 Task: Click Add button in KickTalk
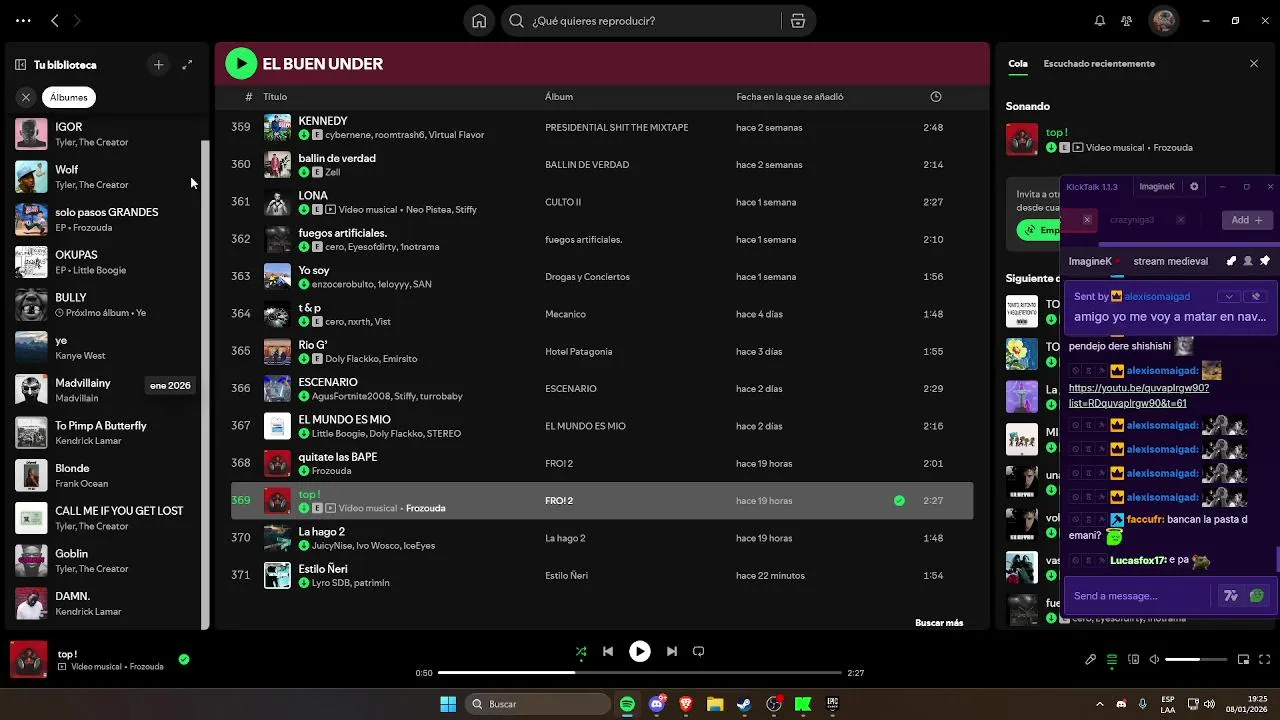[1247, 220]
